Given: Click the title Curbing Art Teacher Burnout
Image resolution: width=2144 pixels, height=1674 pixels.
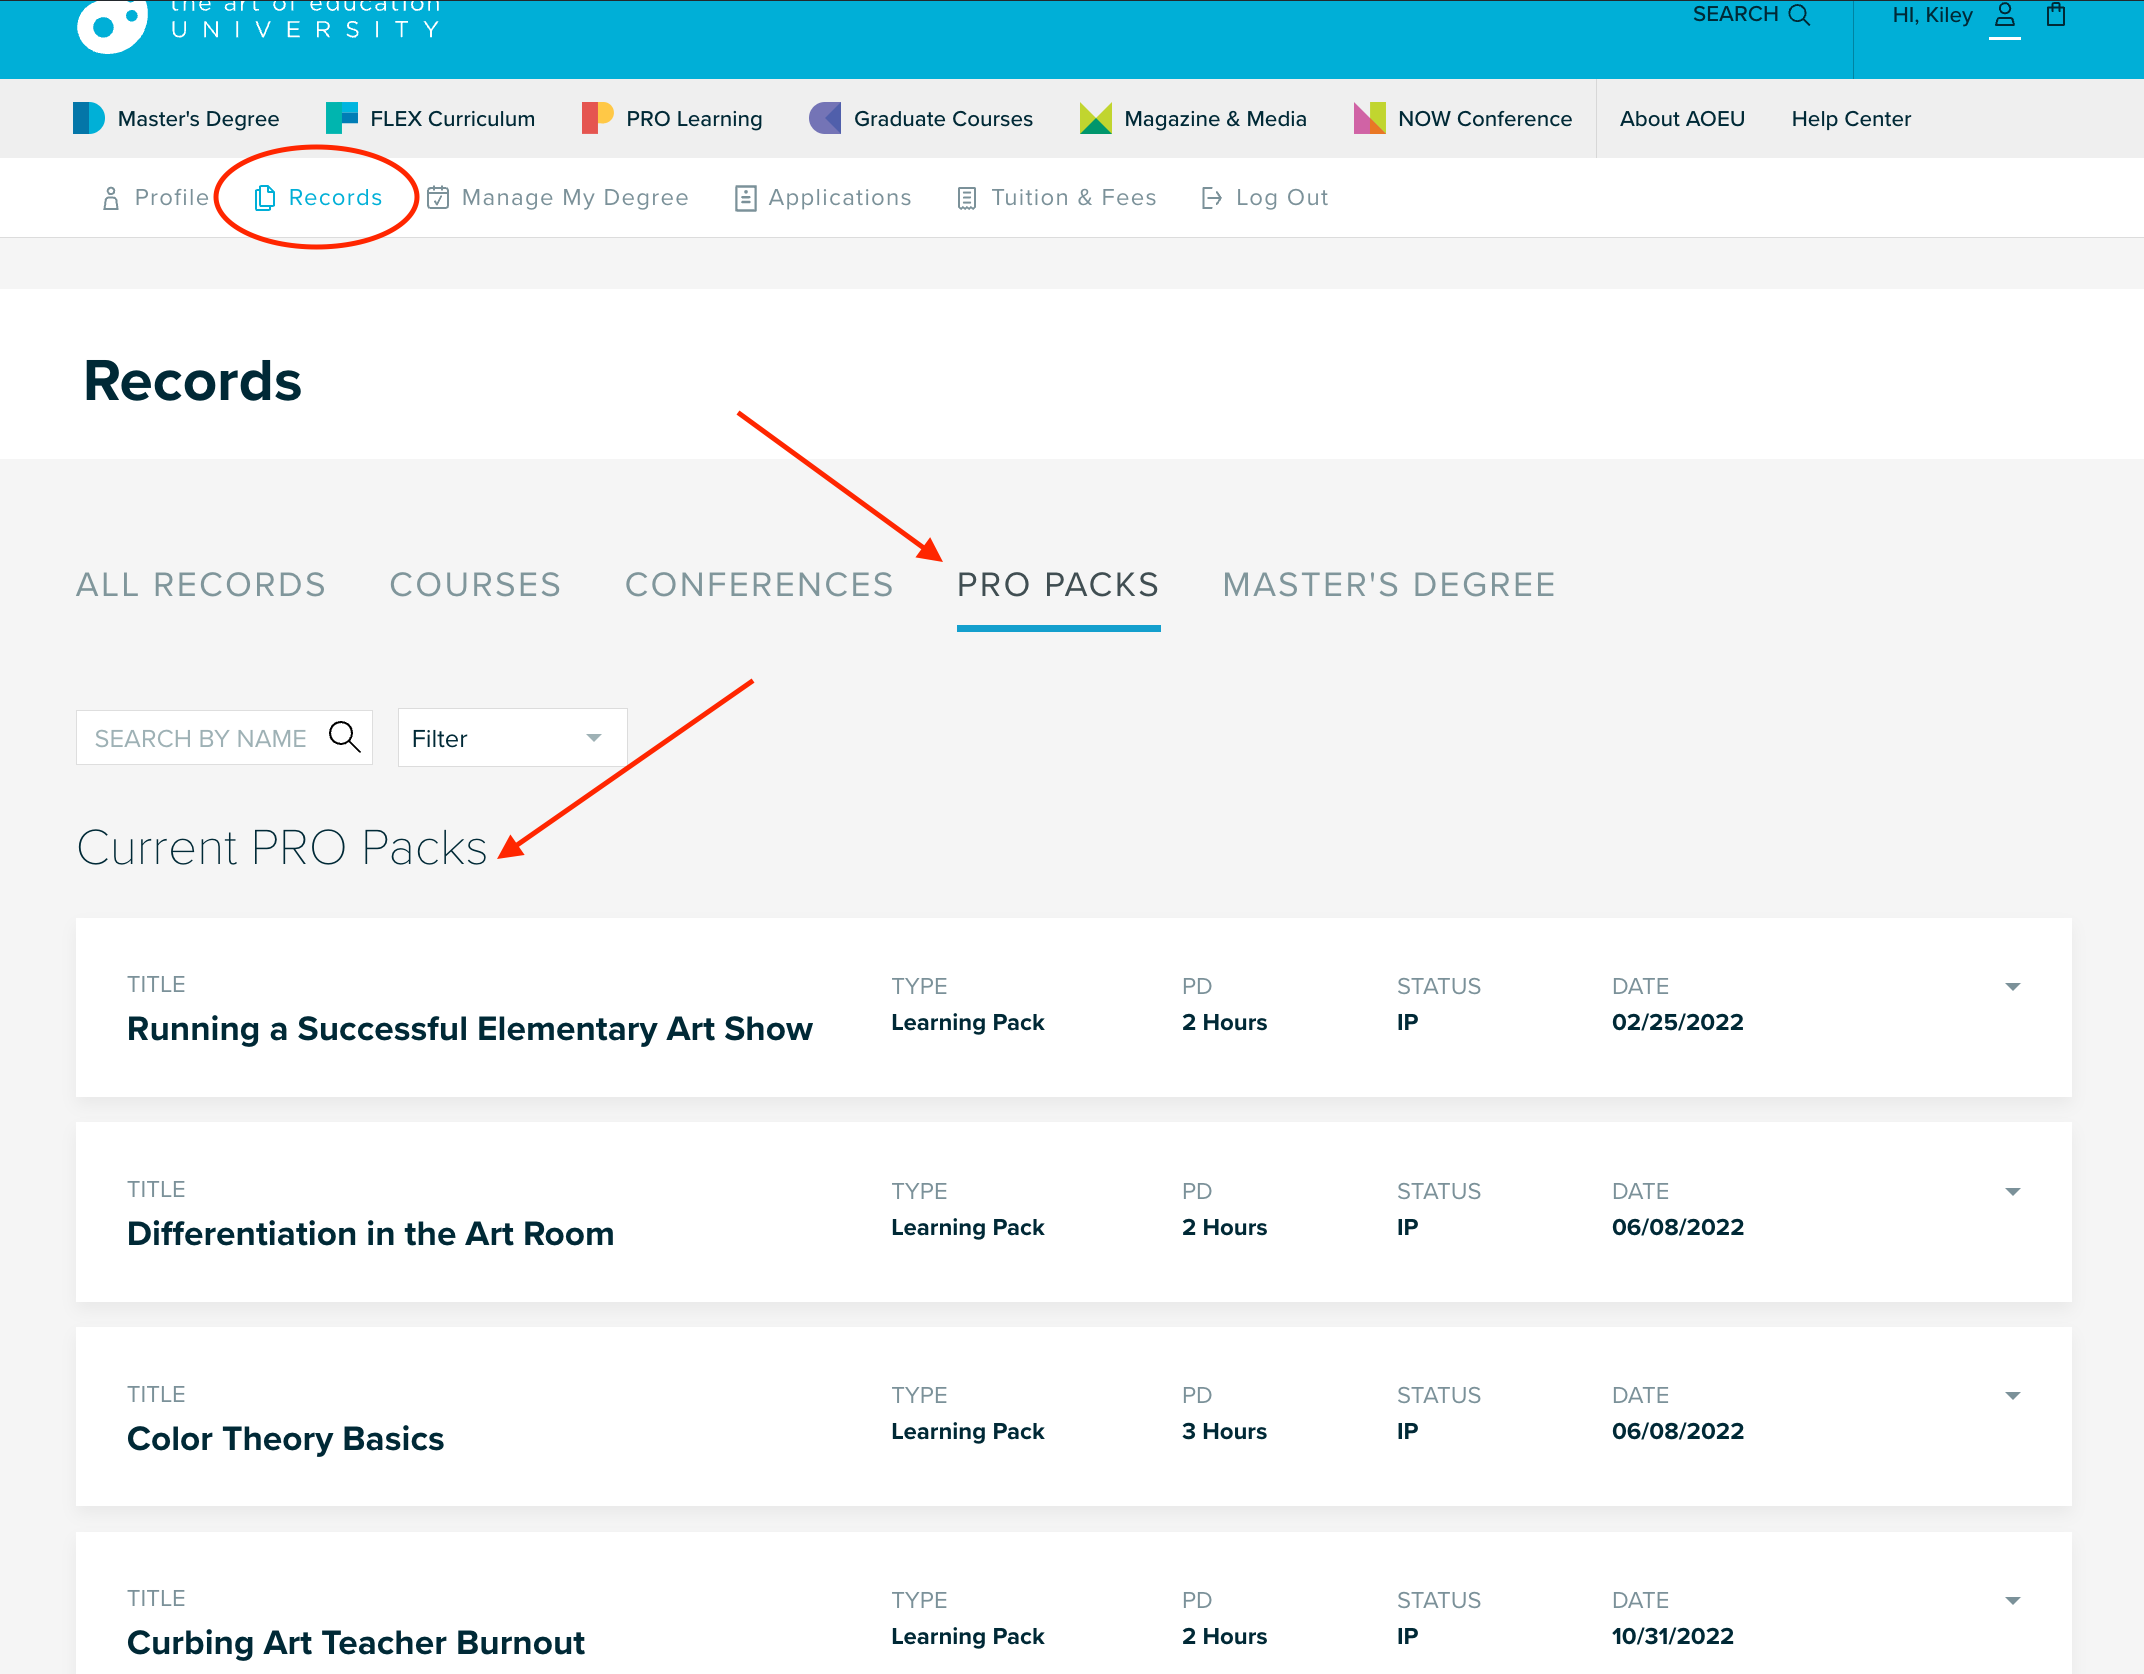Looking at the screenshot, I should [356, 1643].
